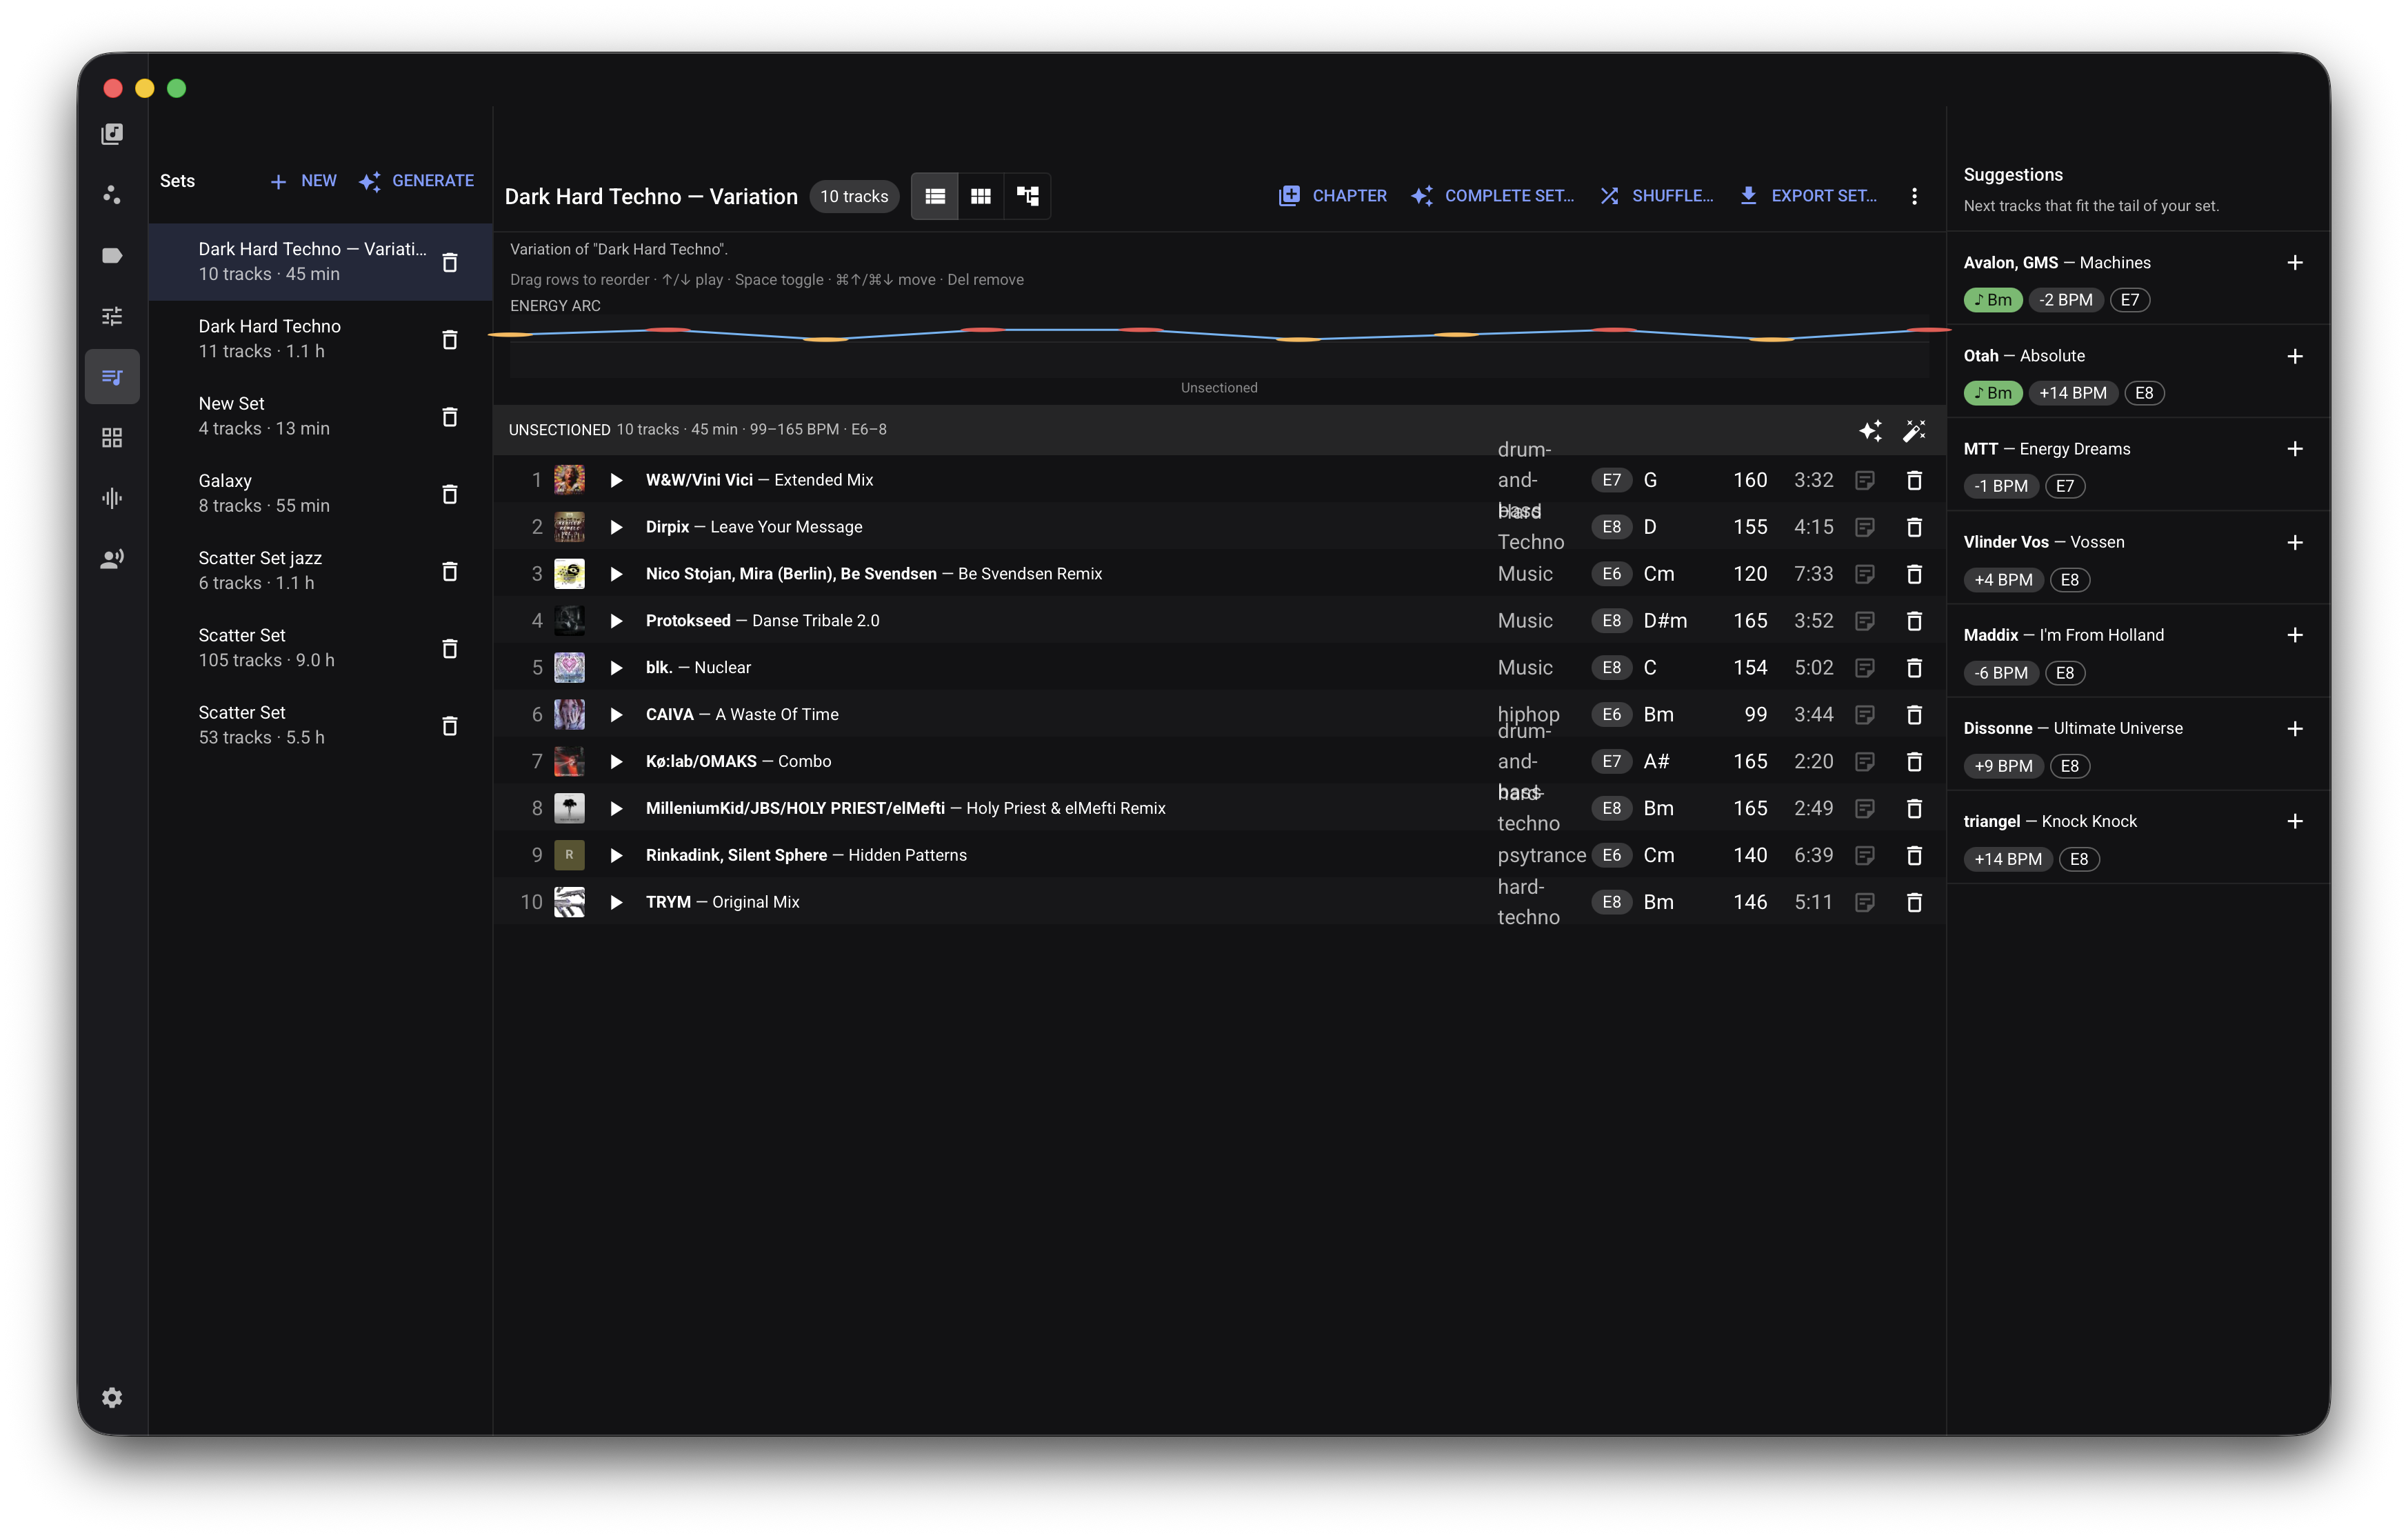Open the library icon in the sidebar
2408x1538 pixels.
112,134
